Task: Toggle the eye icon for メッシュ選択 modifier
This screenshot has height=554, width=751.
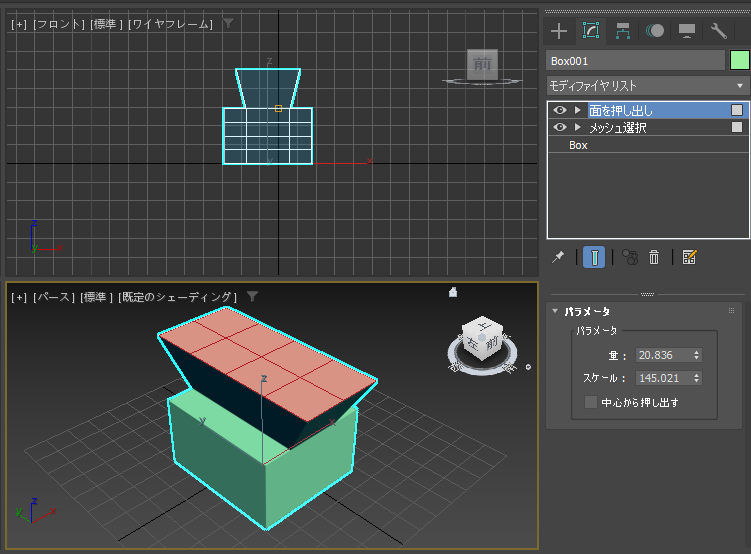Action: [560, 127]
